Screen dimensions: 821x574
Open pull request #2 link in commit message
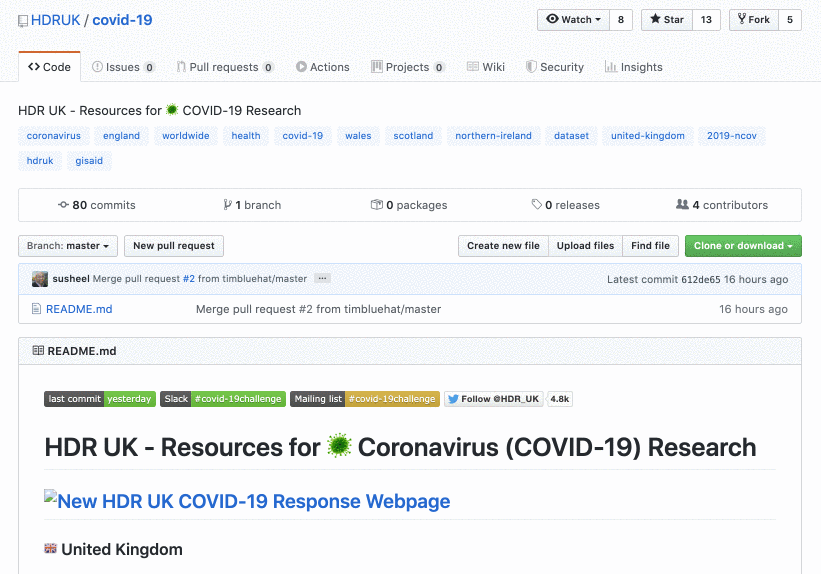point(188,279)
